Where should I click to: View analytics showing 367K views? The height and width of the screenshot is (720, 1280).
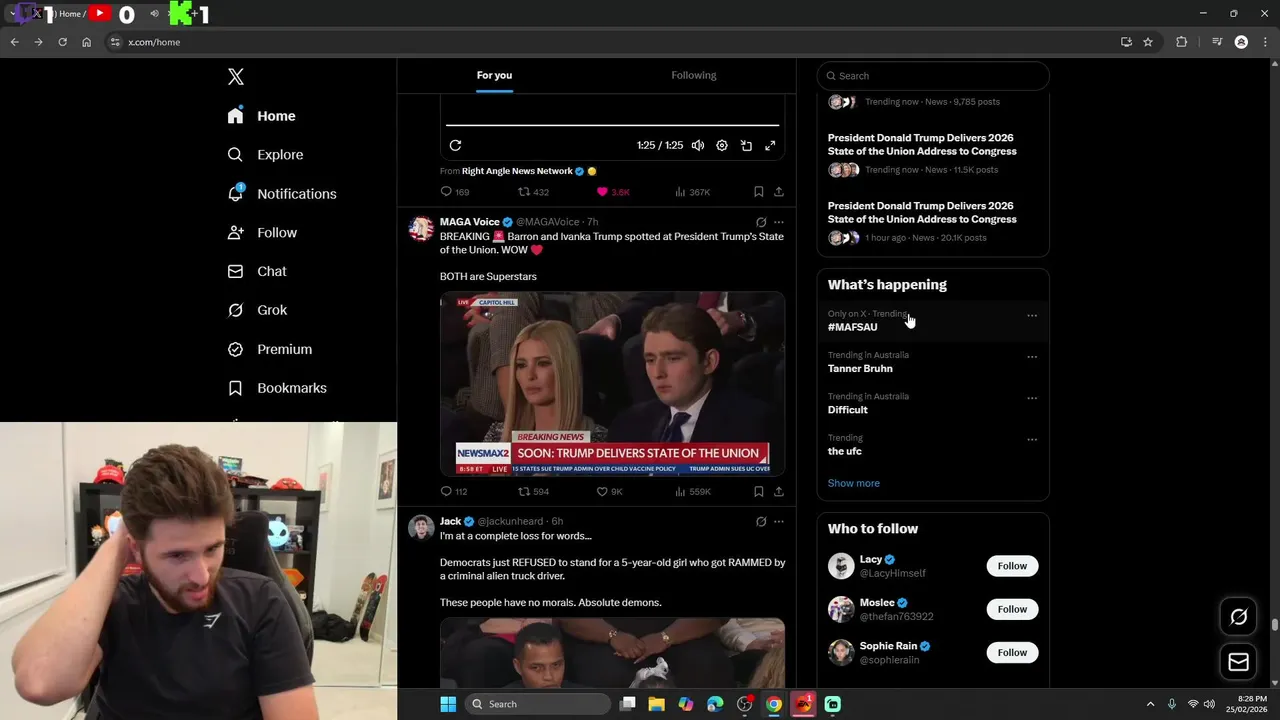click(693, 192)
